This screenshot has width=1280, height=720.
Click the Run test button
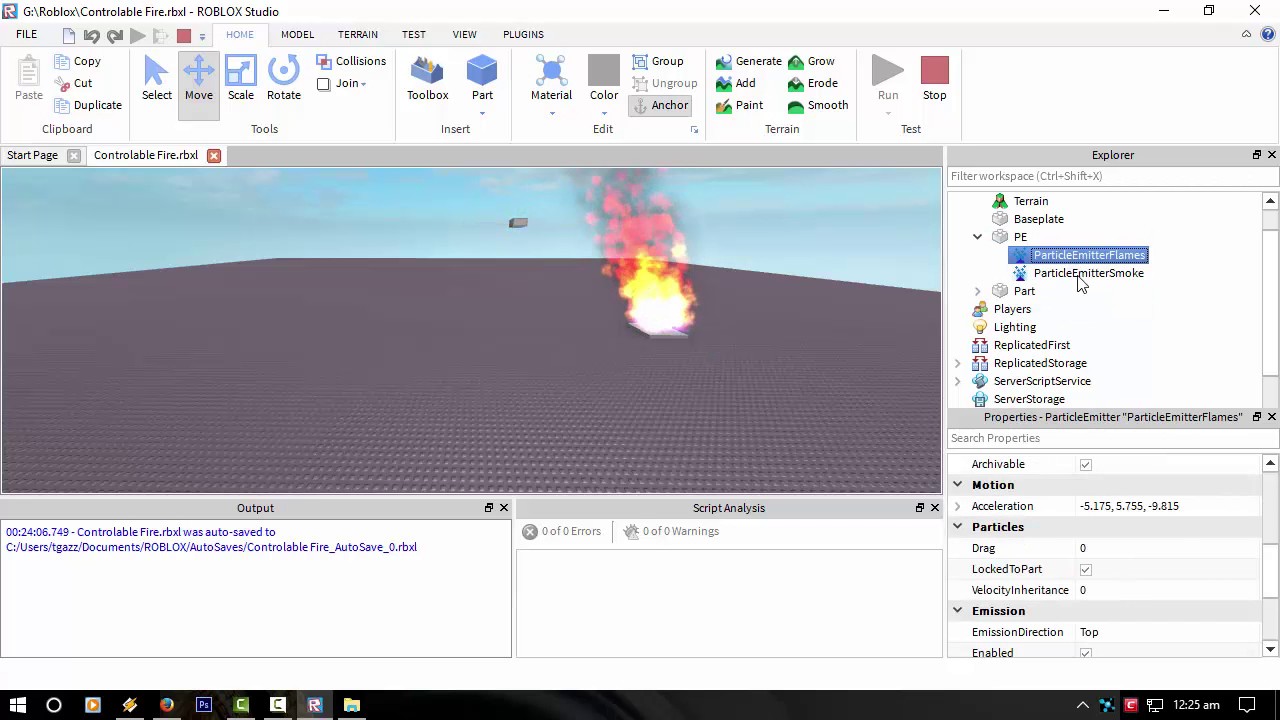point(888,80)
